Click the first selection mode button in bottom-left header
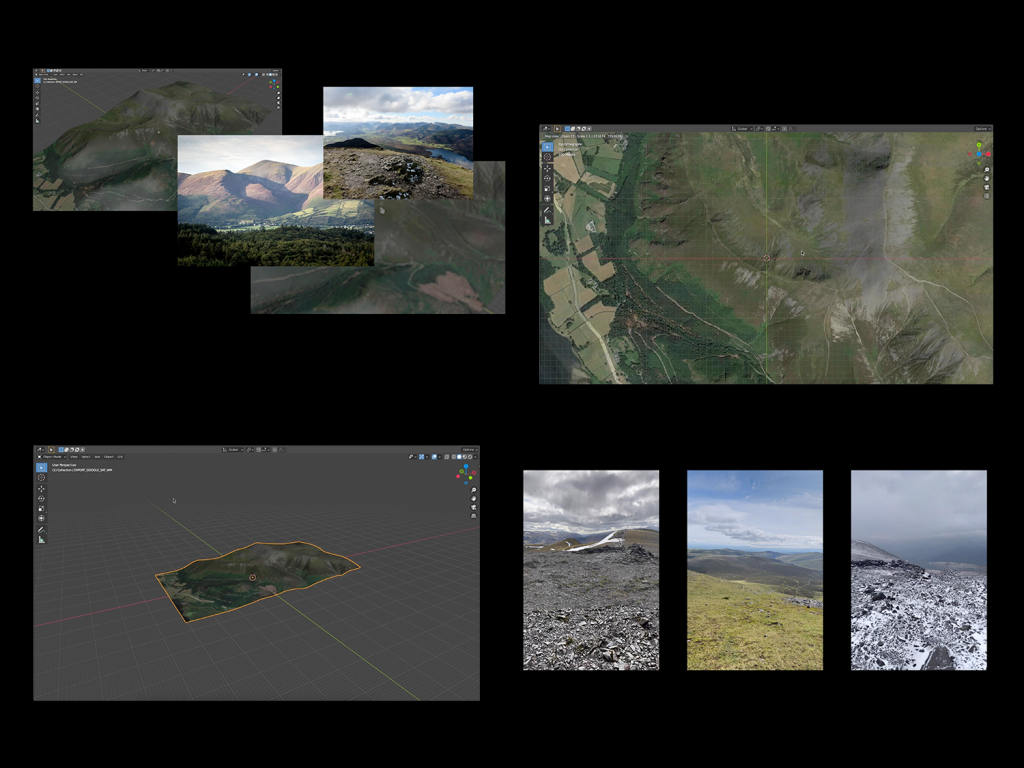This screenshot has width=1024, height=768. [61, 449]
